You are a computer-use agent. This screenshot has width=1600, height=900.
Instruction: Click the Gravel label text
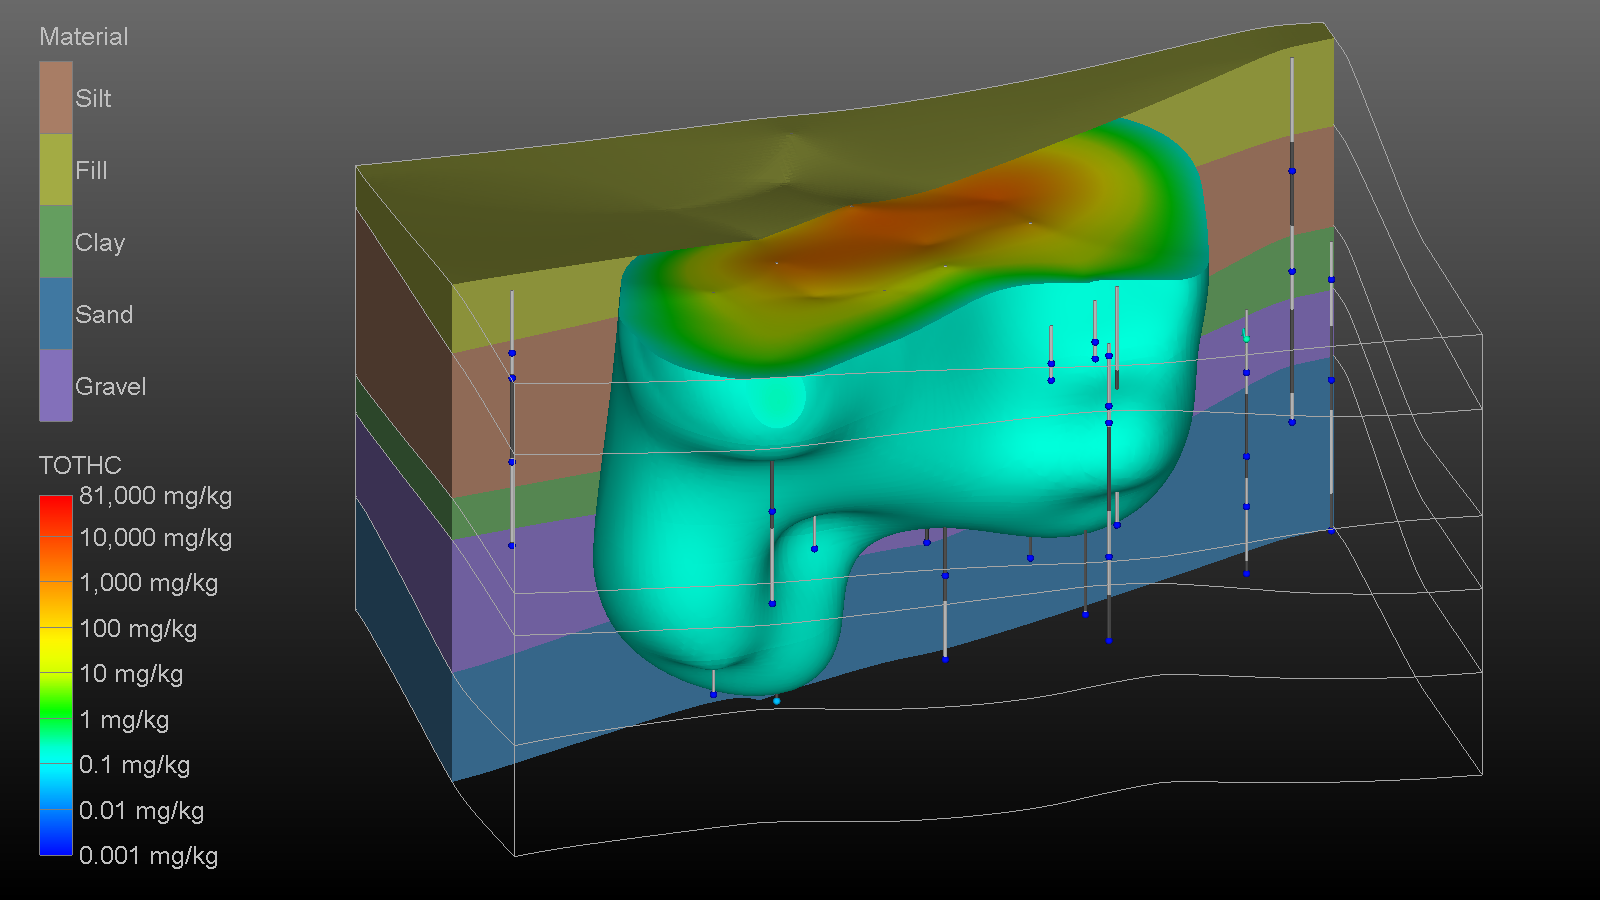pyautogui.click(x=110, y=386)
